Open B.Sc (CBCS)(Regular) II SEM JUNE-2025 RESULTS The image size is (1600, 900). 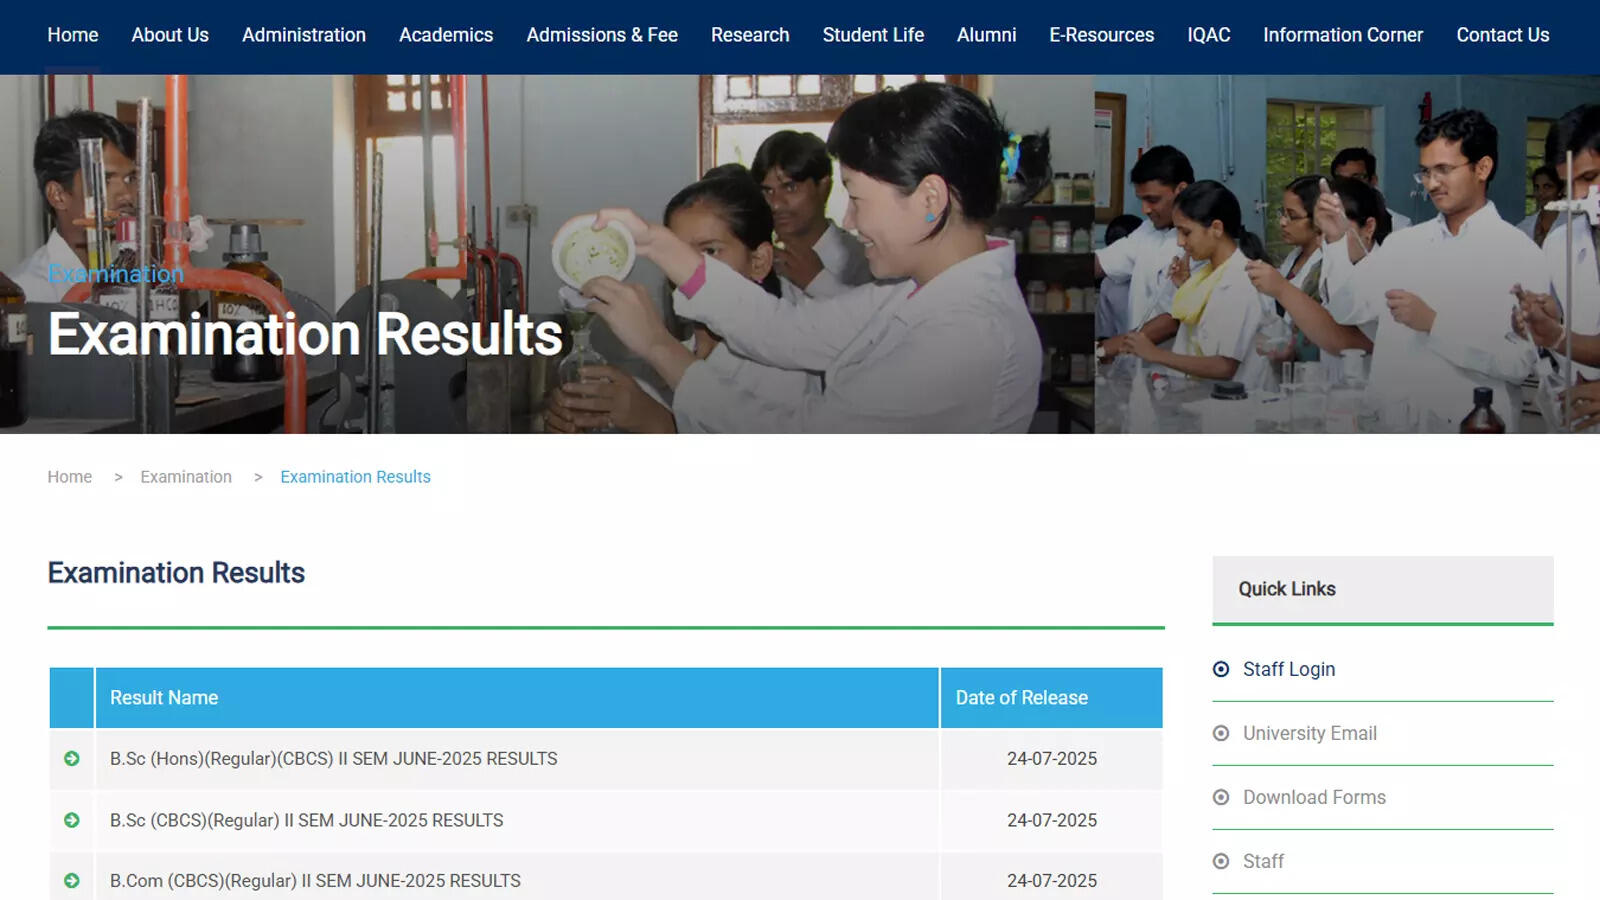click(307, 820)
